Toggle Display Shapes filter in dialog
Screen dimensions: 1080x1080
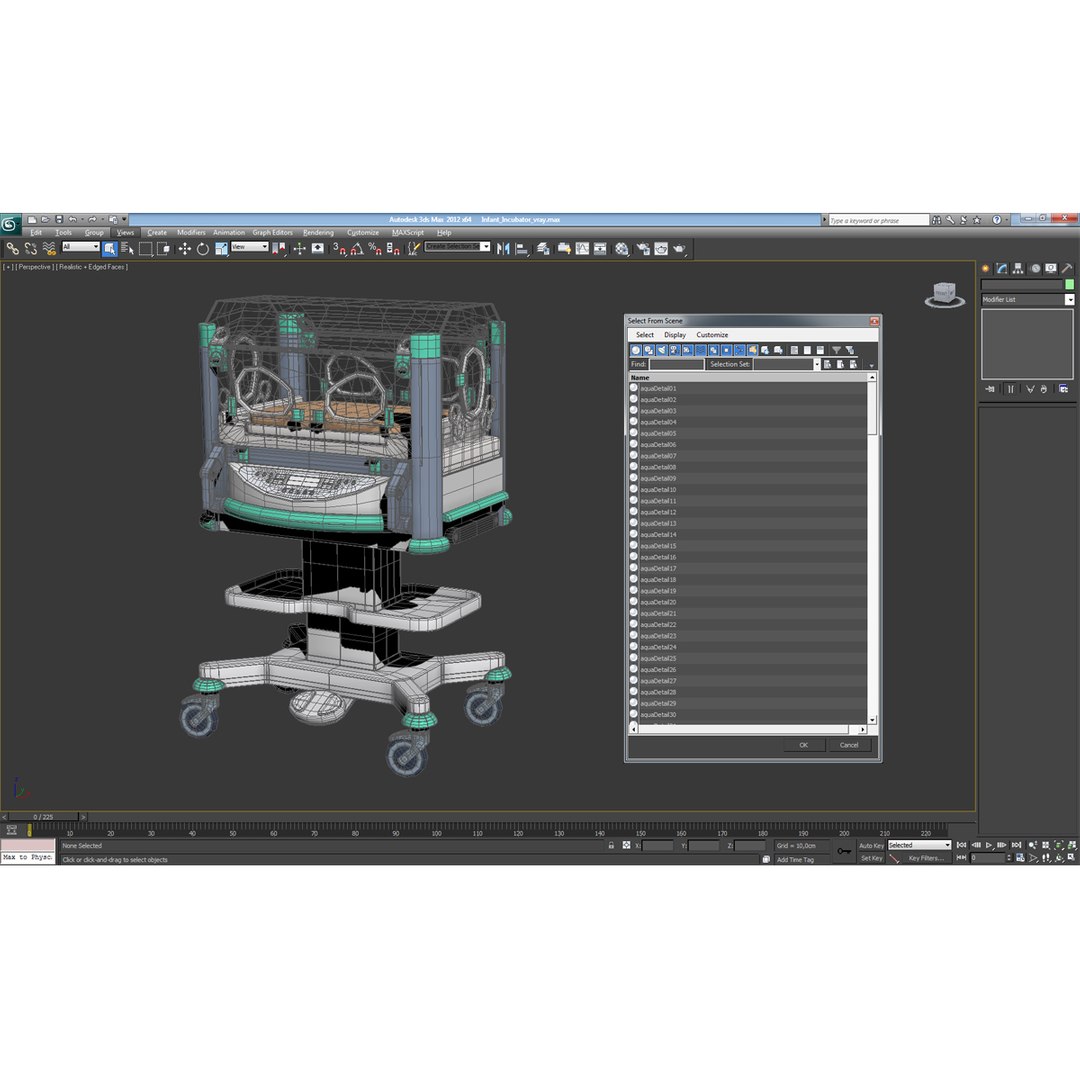click(649, 350)
